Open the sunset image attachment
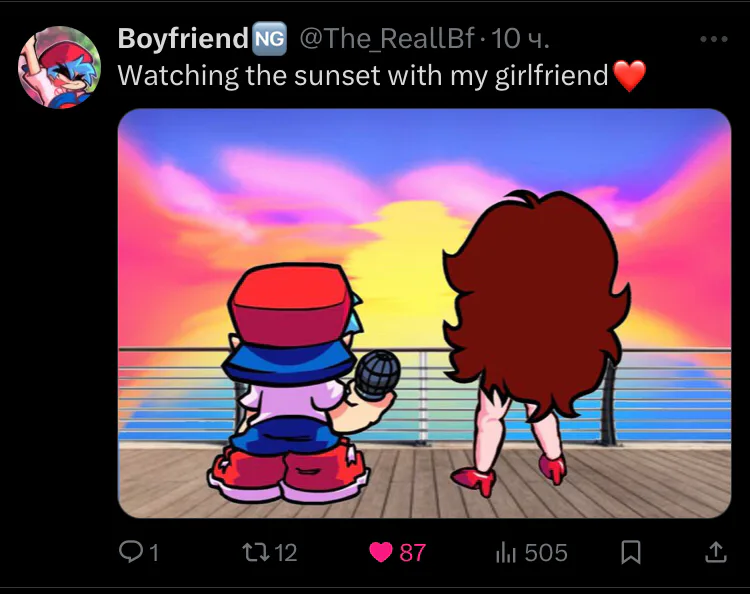This screenshot has width=750, height=594. [424, 313]
